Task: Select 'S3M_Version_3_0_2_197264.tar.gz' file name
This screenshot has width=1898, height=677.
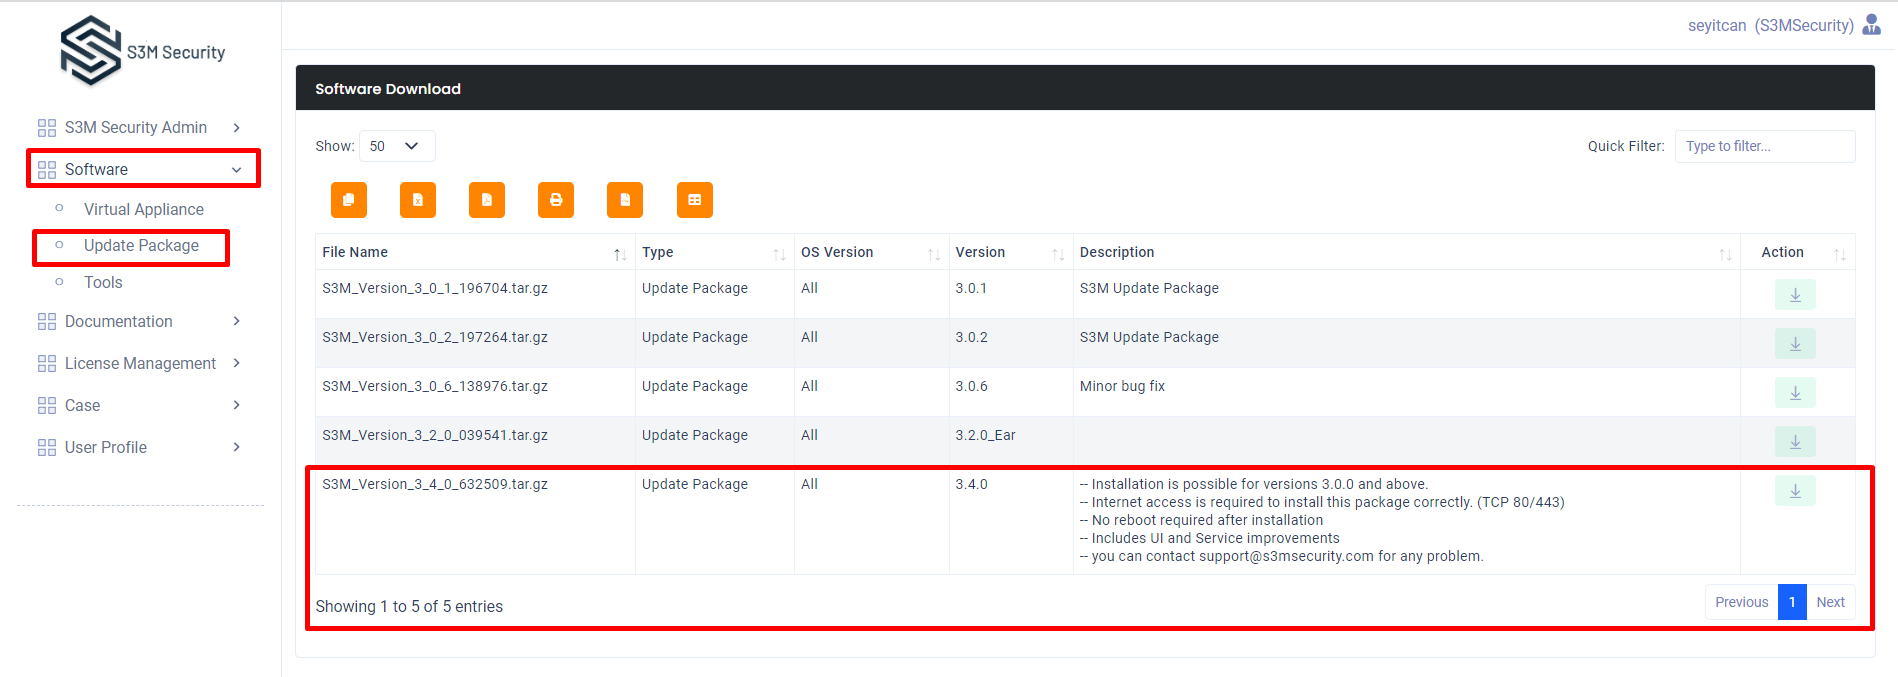Action: pos(435,337)
